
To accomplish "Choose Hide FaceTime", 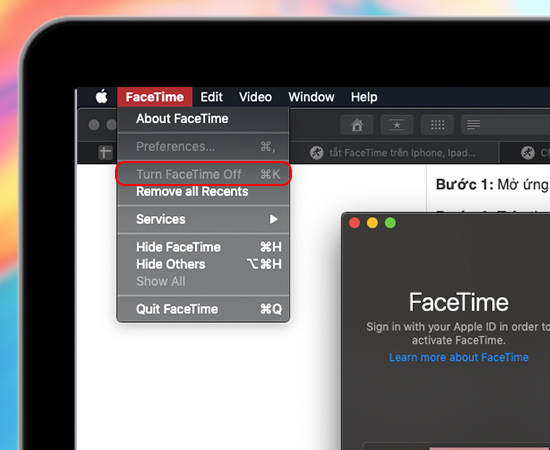I will (x=203, y=247).
